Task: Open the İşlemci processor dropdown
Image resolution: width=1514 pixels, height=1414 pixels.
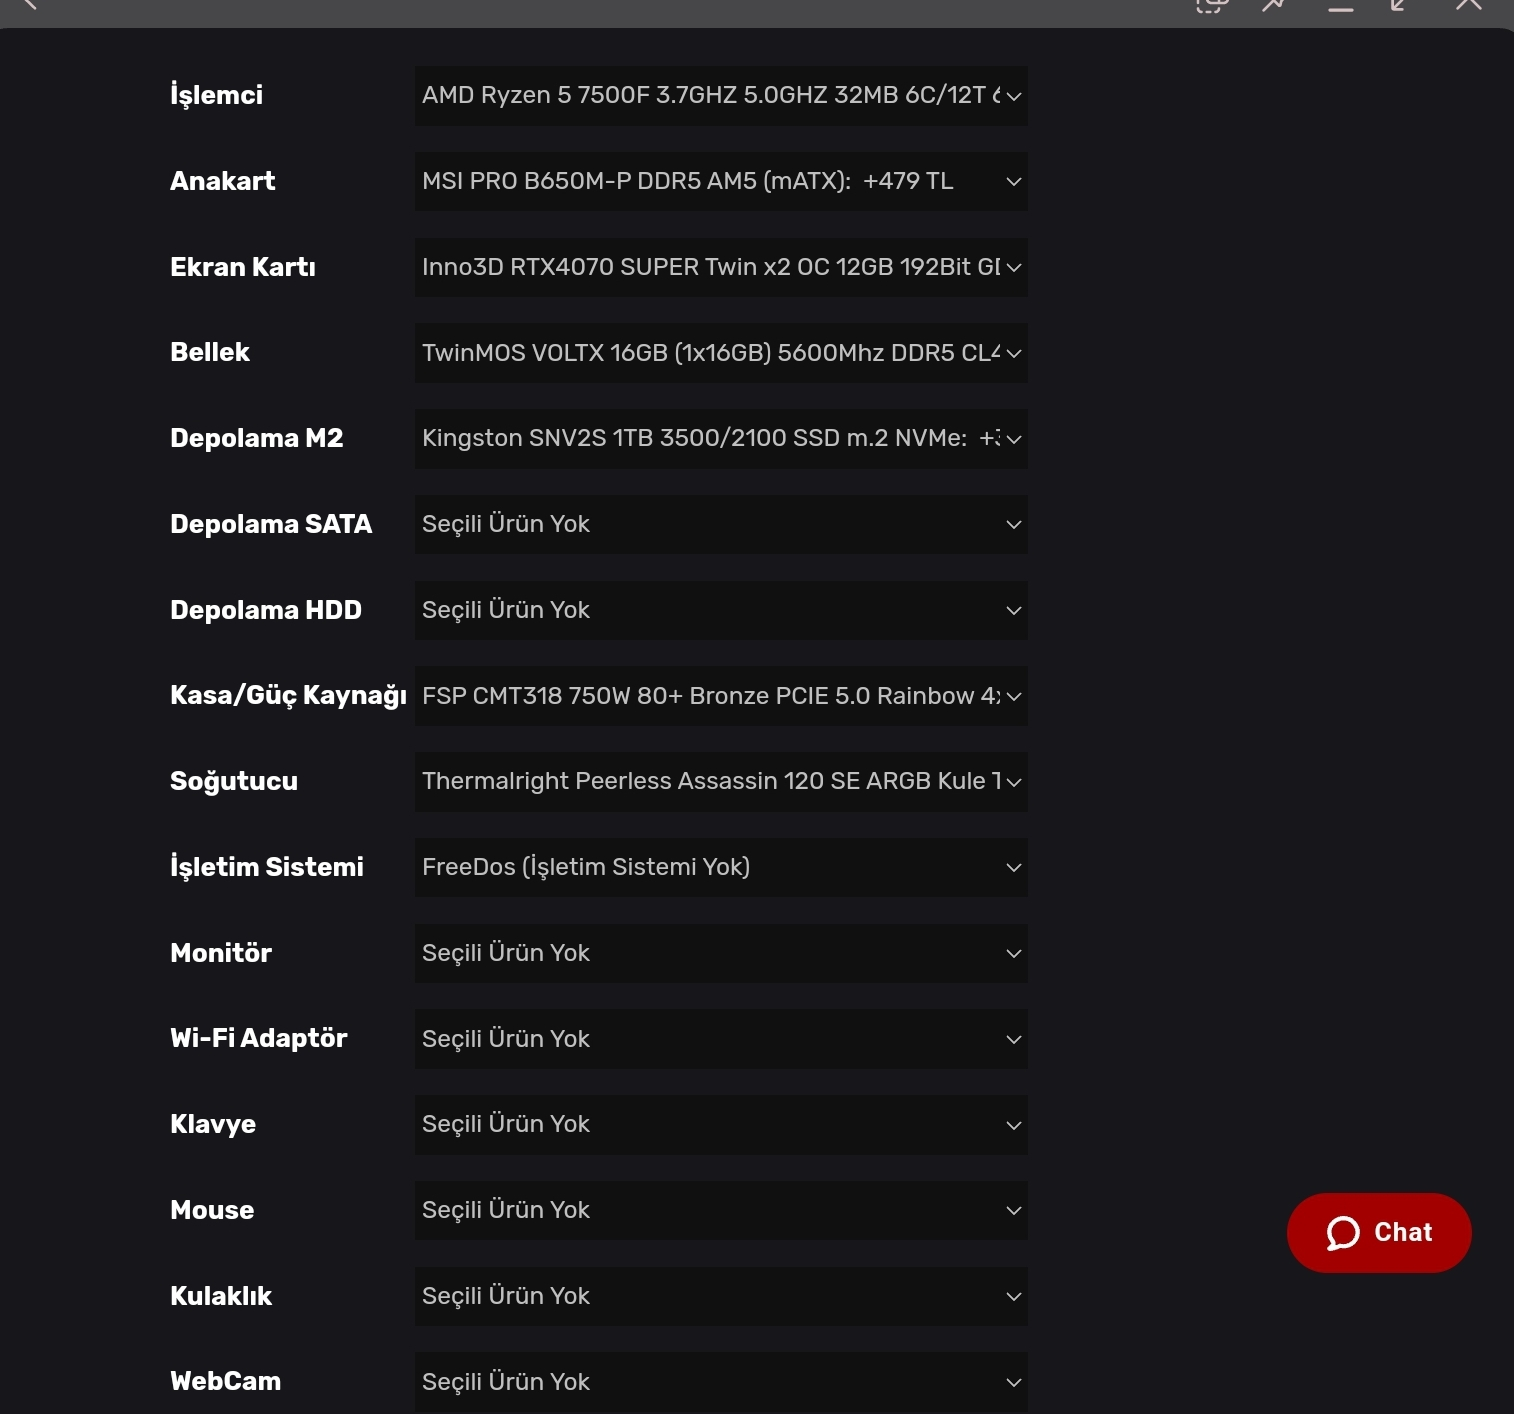Action: tap(721, 96)
